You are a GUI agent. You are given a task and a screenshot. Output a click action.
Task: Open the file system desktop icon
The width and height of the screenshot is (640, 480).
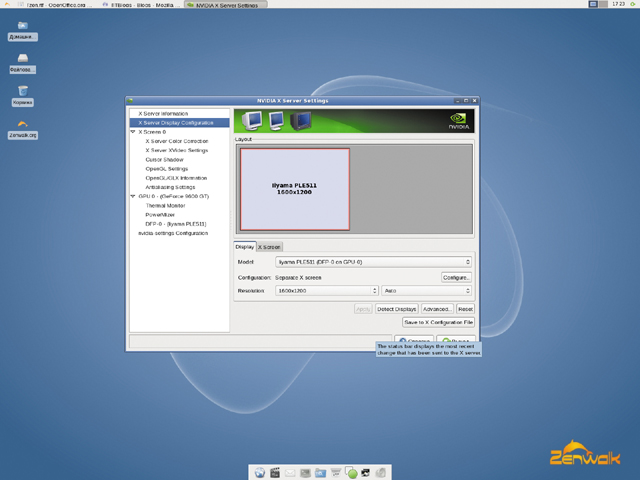pyautogui.click(x=23, y=64)
